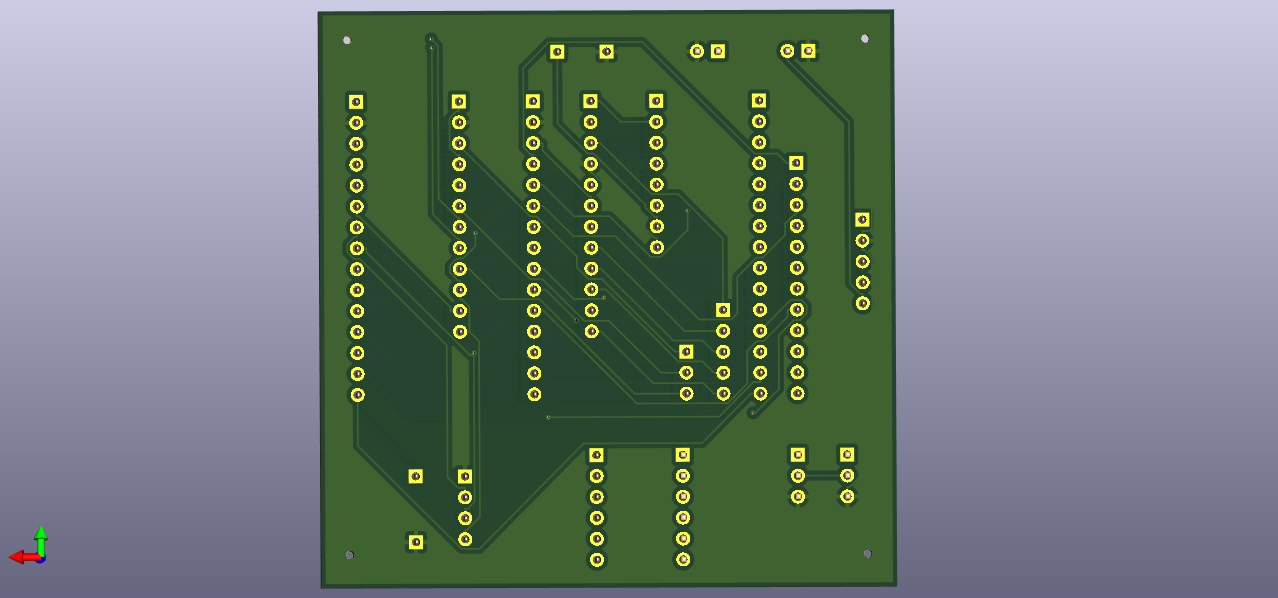The height and width of the screenshot is (598, 1278).
Task: Click the thick trace joining the bottom-right headers
Action: pyautogui.click(x=822, y=477)
